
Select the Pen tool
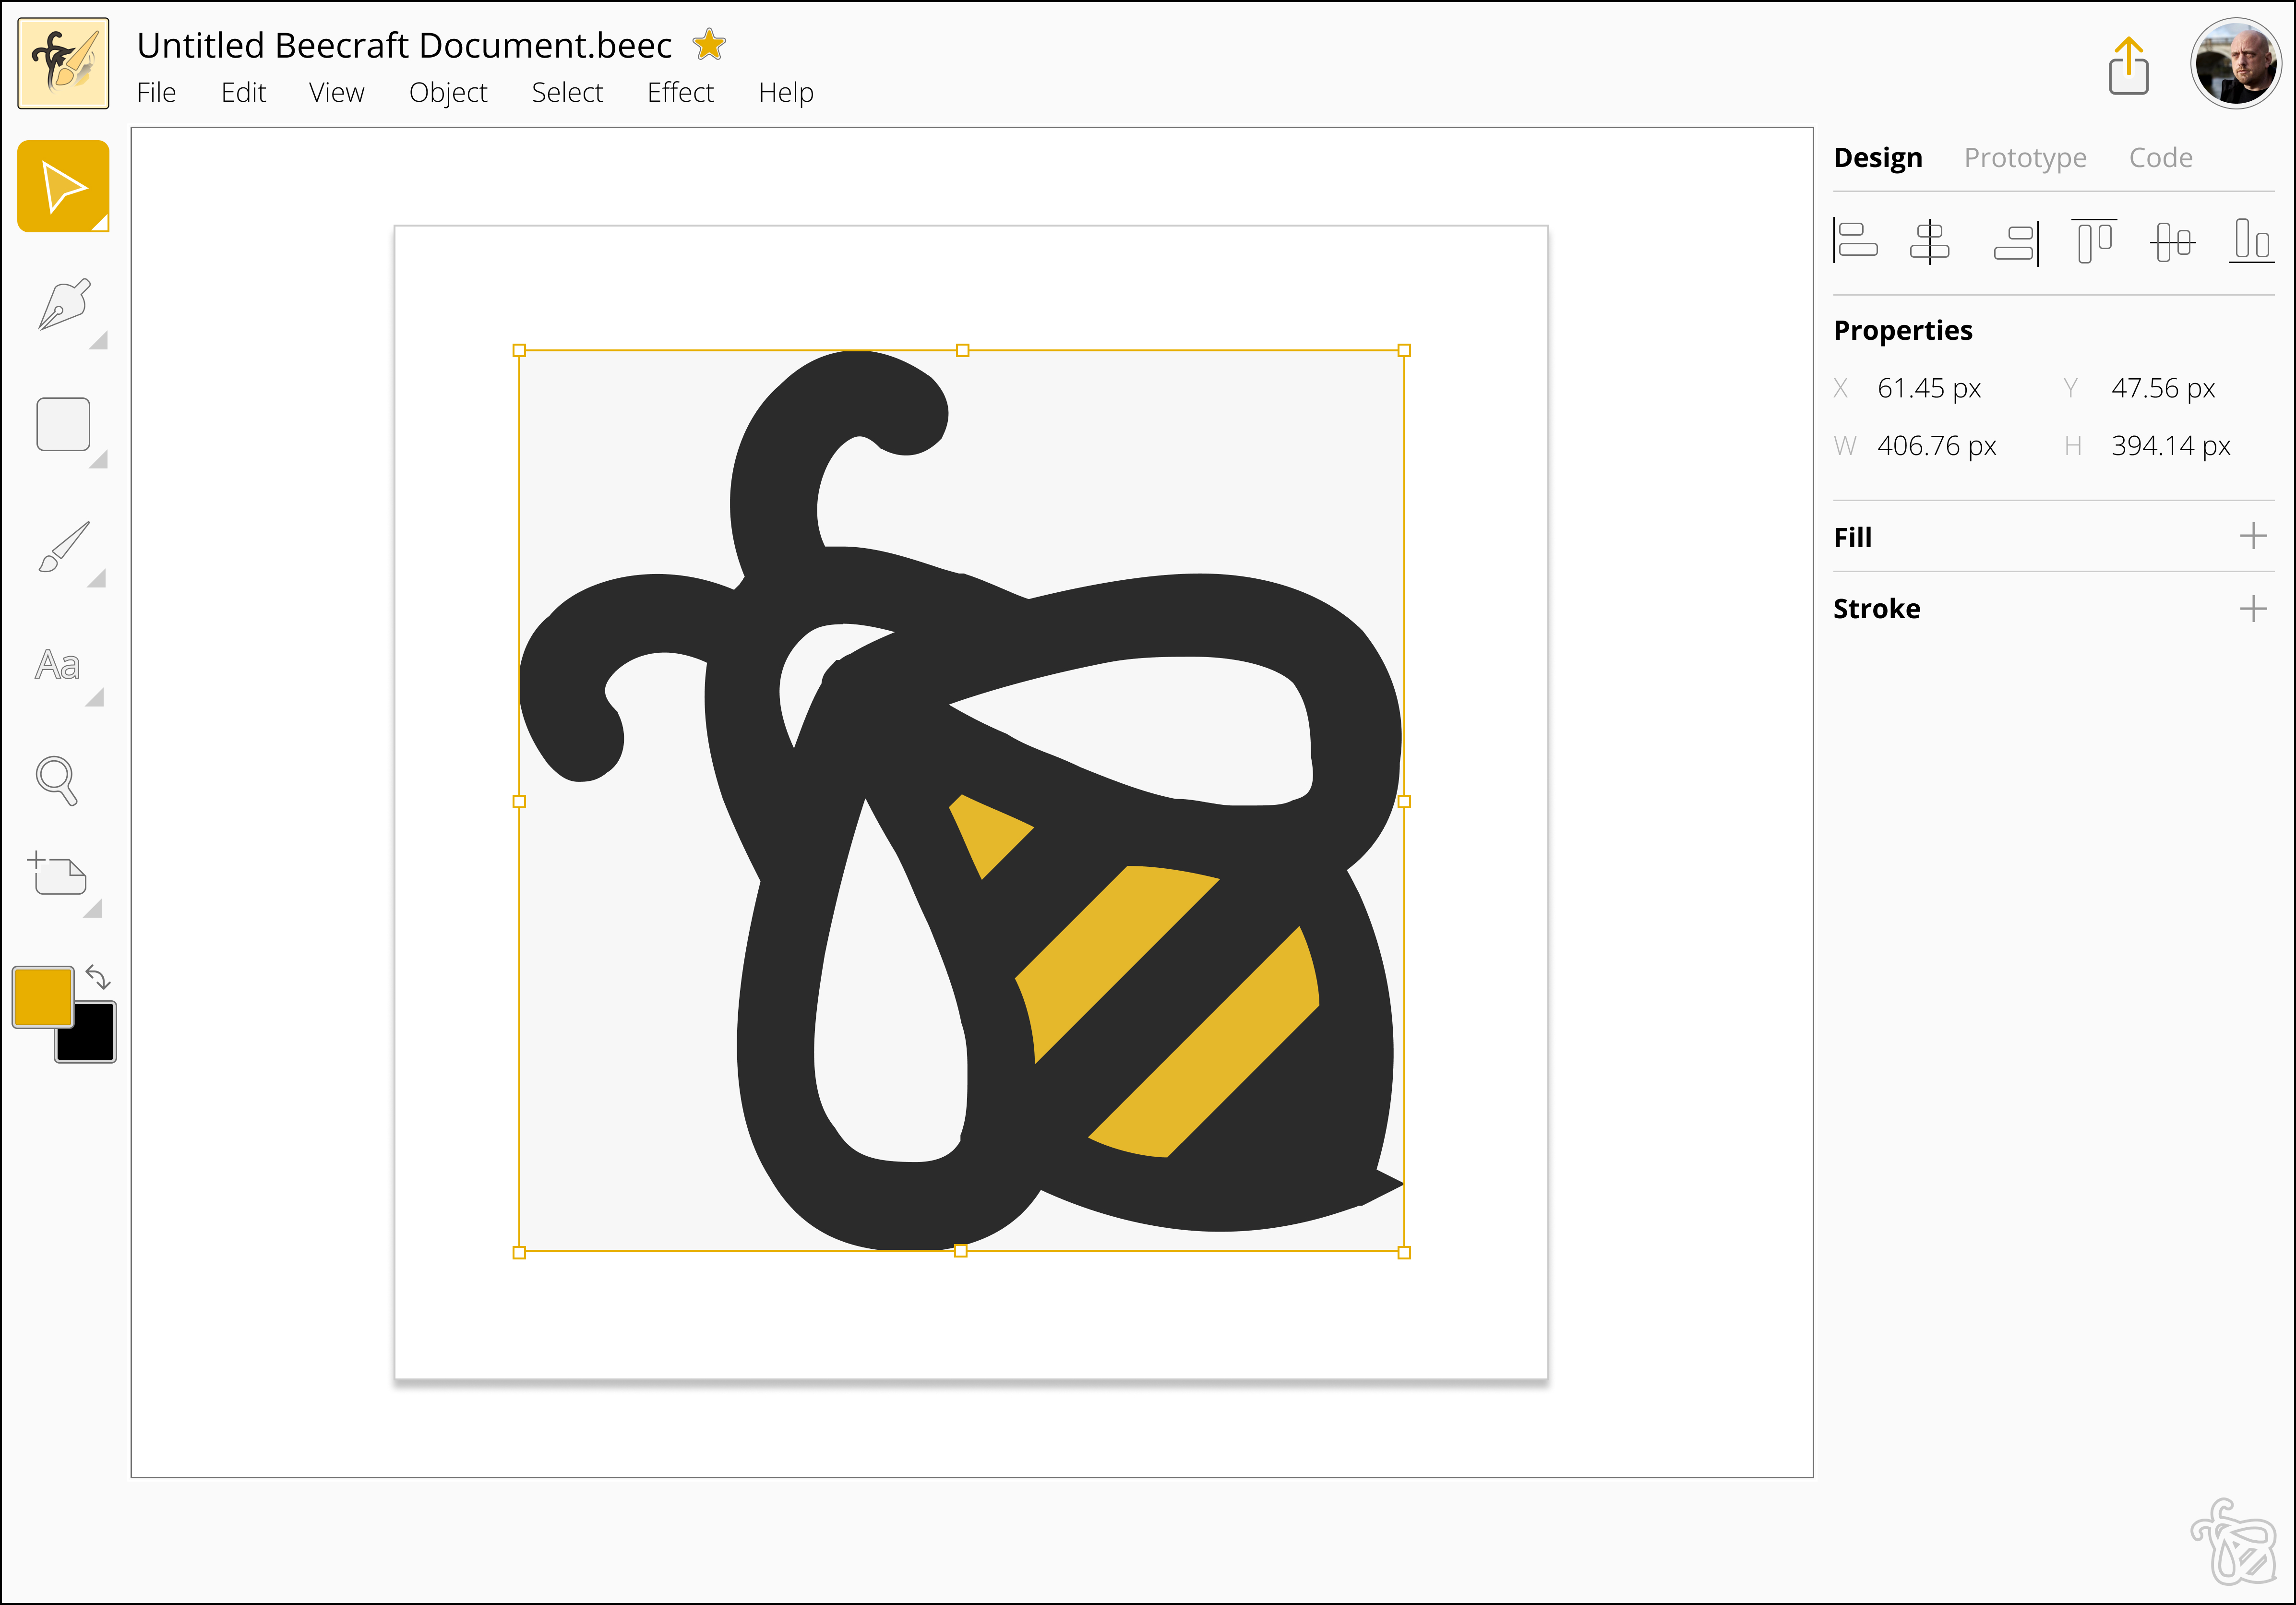pos(64,305)
